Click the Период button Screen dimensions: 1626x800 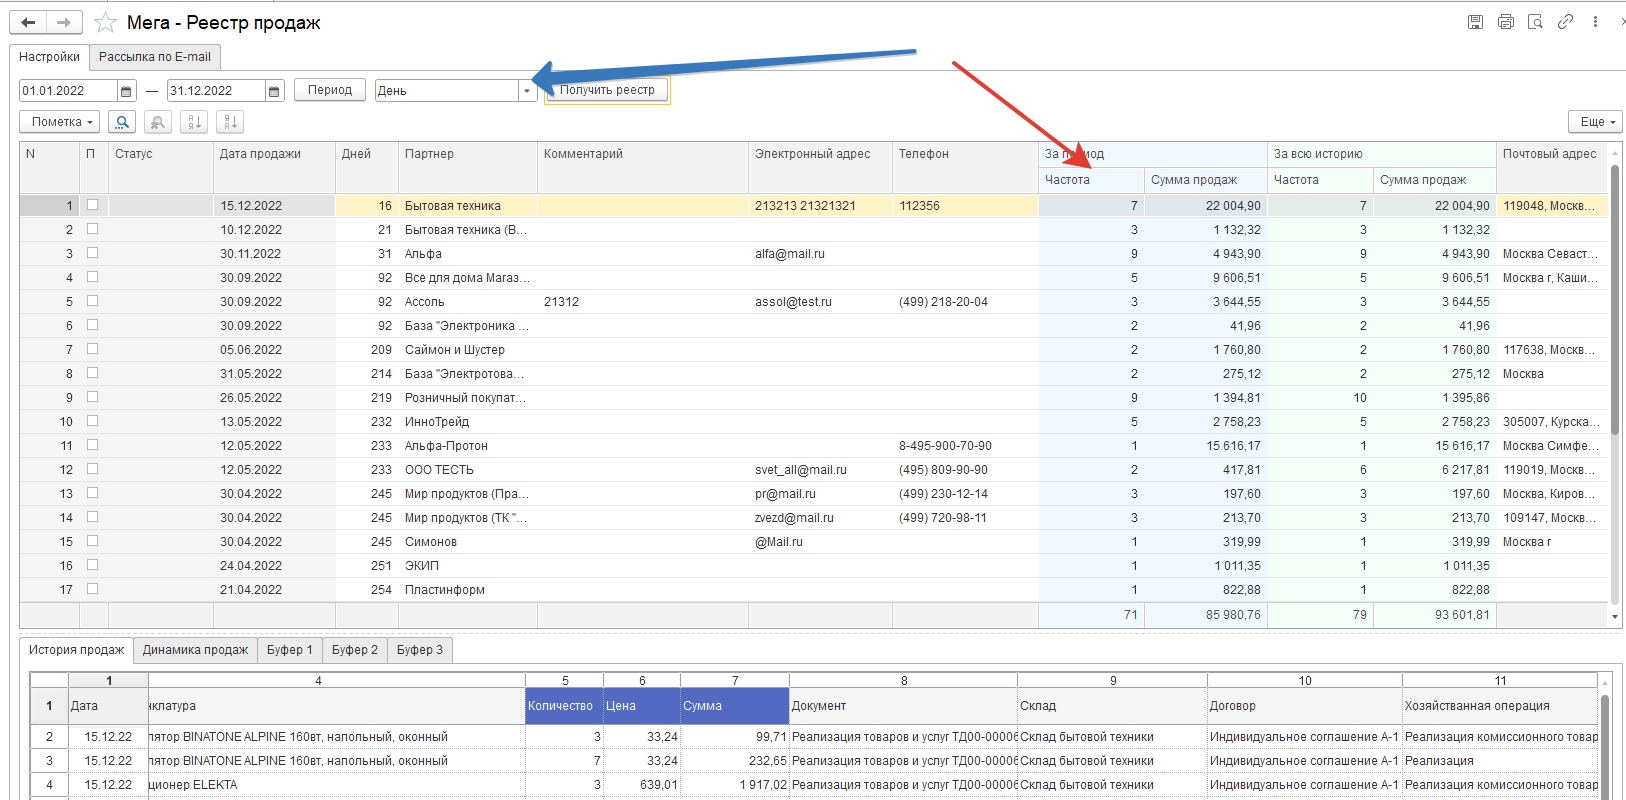tap(330, 90)
